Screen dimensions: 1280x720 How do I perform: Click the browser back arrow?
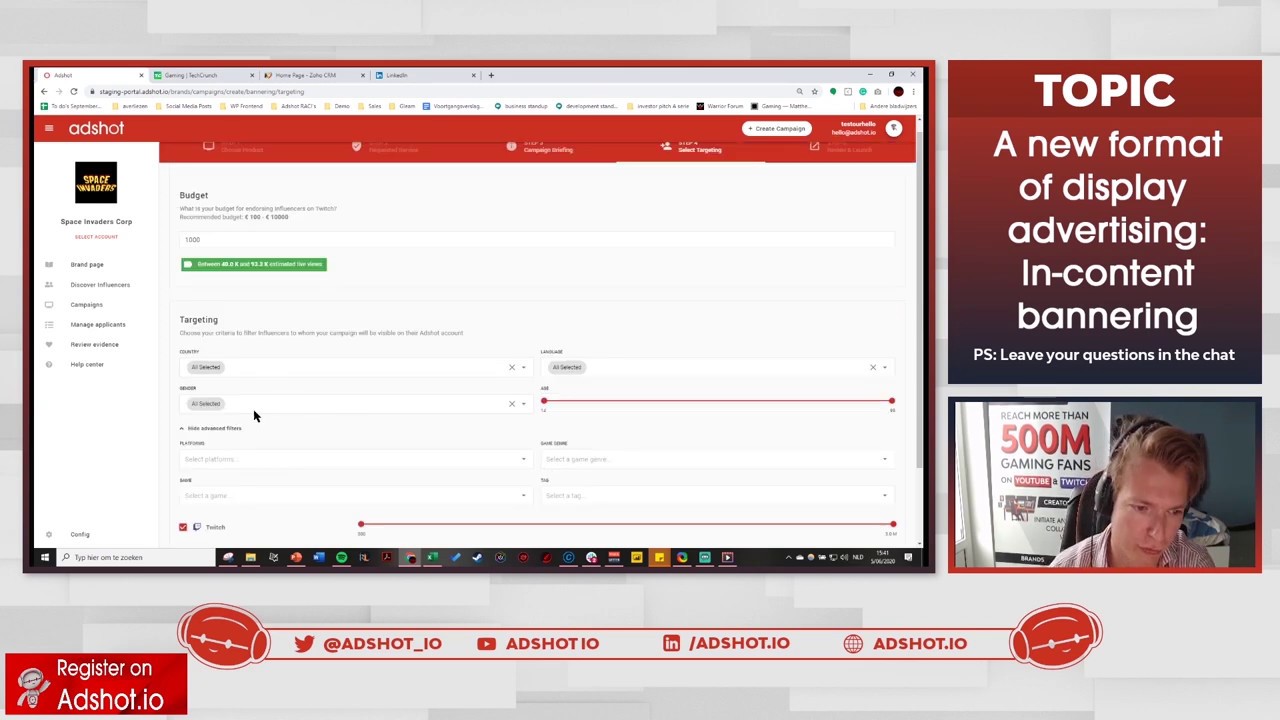(x=44, y=91)
